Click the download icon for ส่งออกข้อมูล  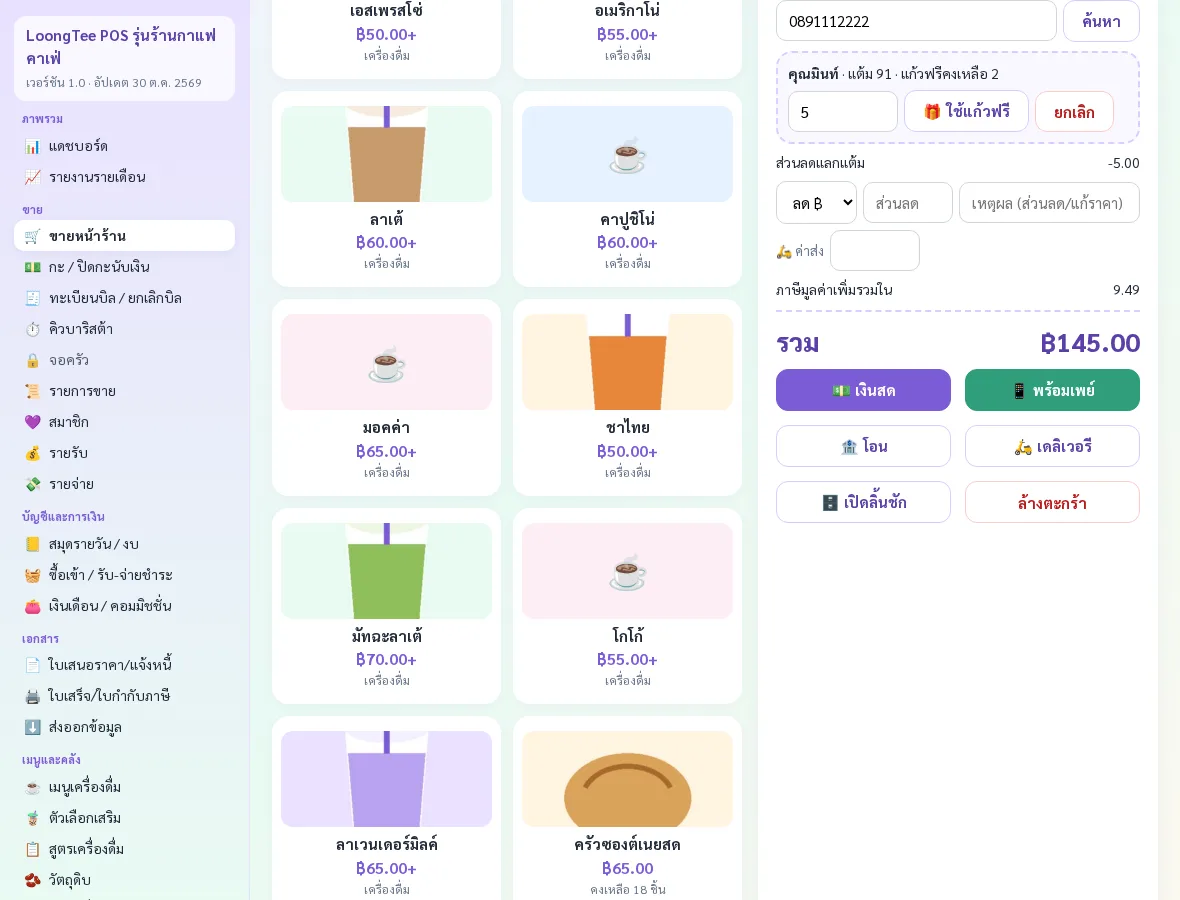point(32,727)
